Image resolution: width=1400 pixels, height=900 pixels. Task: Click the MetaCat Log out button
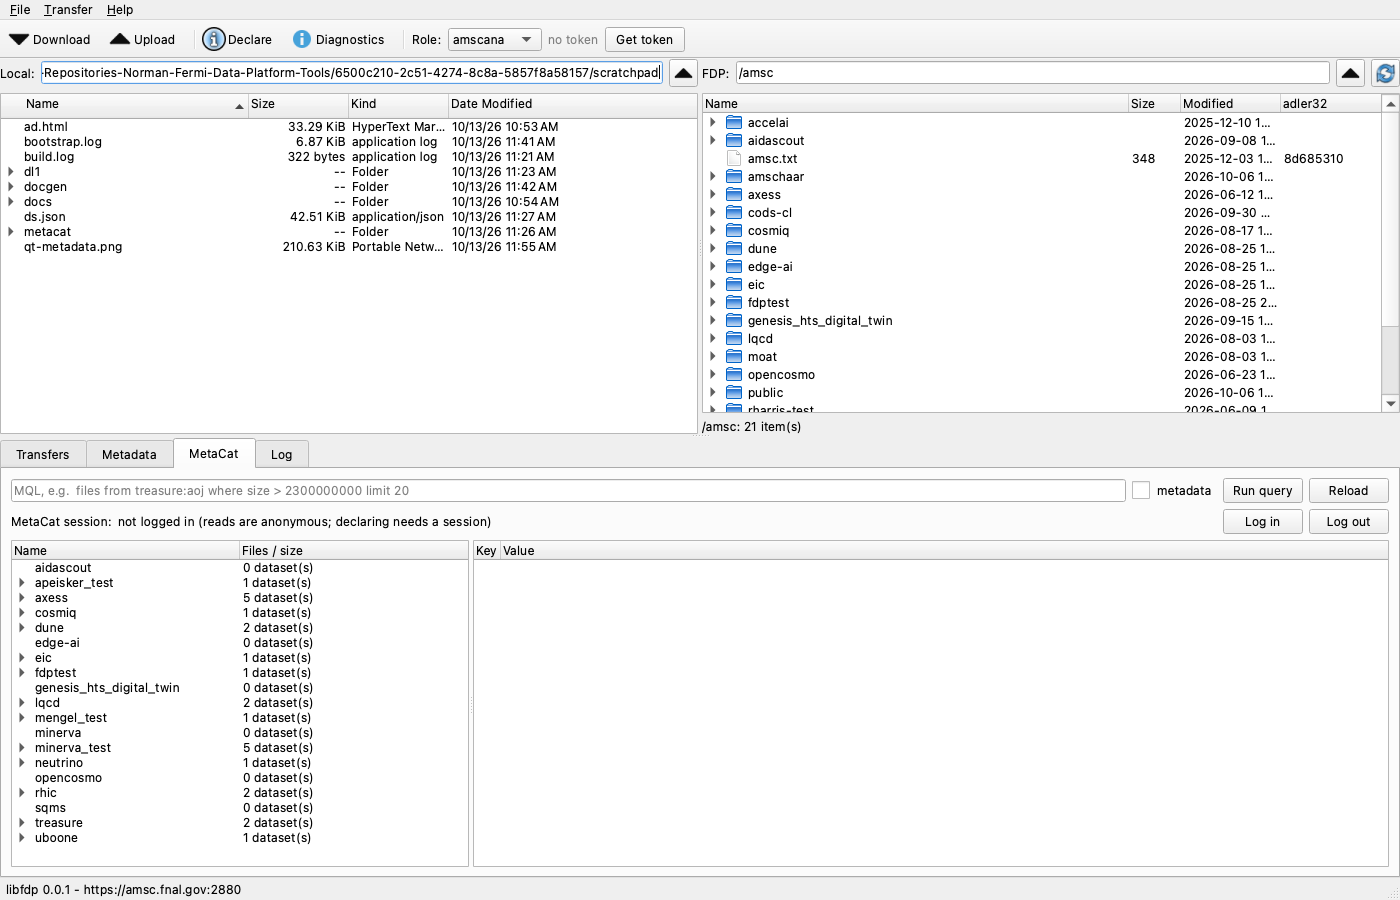pos(1348,522)
